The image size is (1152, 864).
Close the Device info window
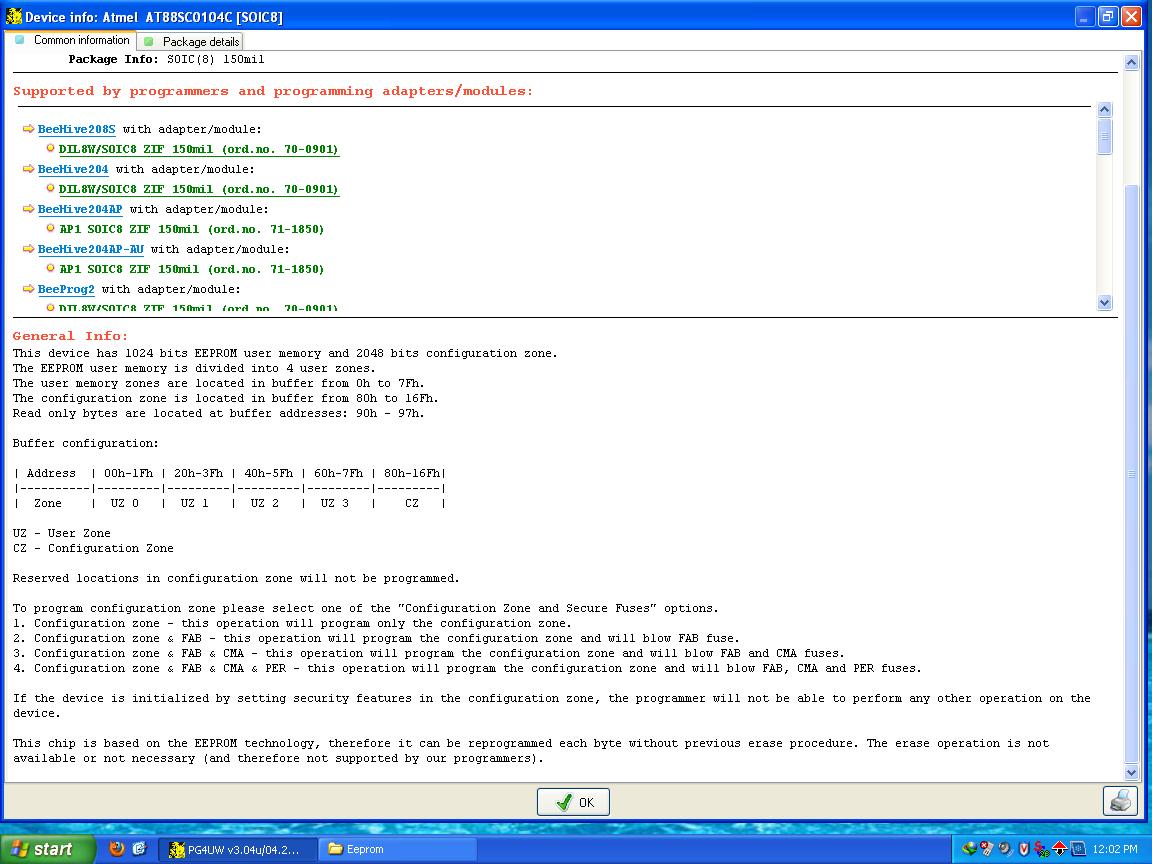click(1131, 16)
